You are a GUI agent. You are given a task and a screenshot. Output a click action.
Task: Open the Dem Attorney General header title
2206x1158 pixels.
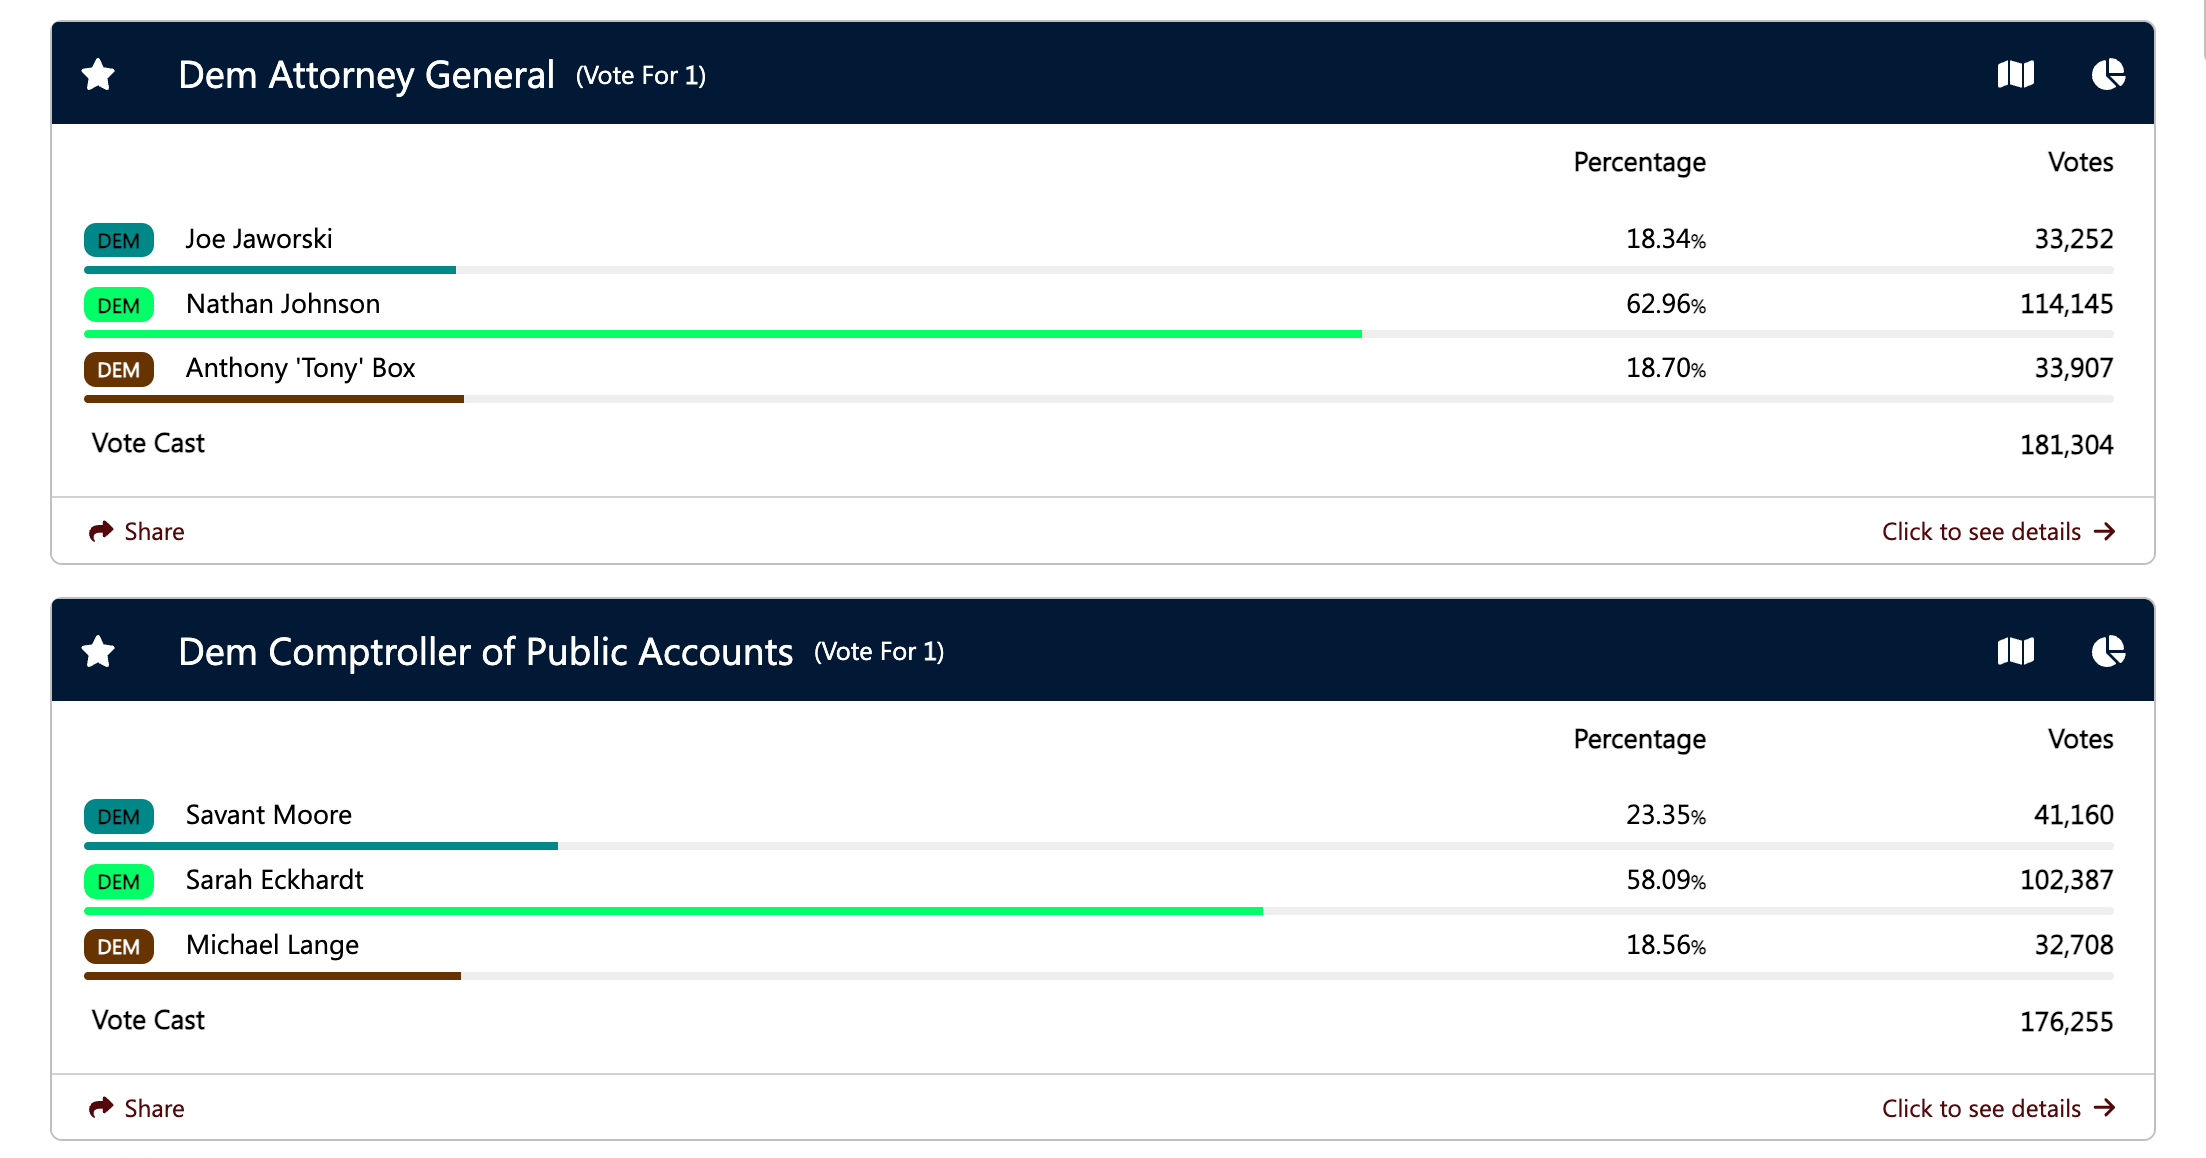point(366,75)
